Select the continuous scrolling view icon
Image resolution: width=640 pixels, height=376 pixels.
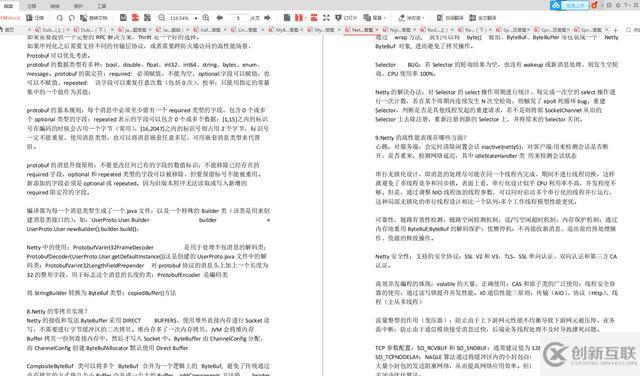[x=147, y=18]
